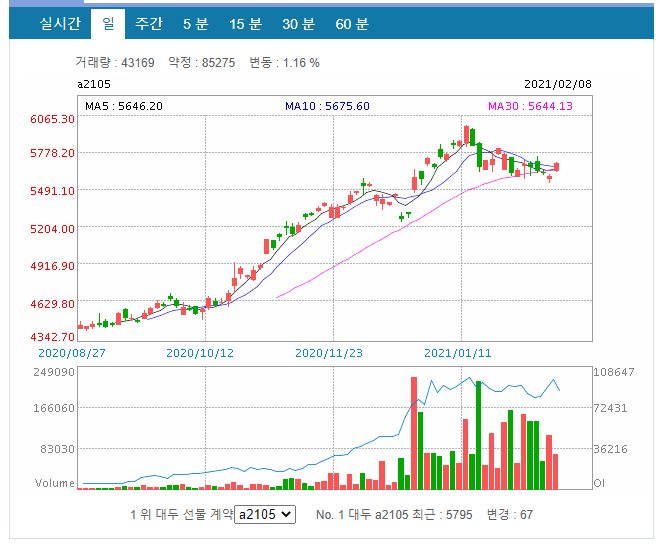Image resolution: width=660 pixels, height=546 pixels.
Task: Click the magenta MA30 label
Action: click(x=530, y=106)
